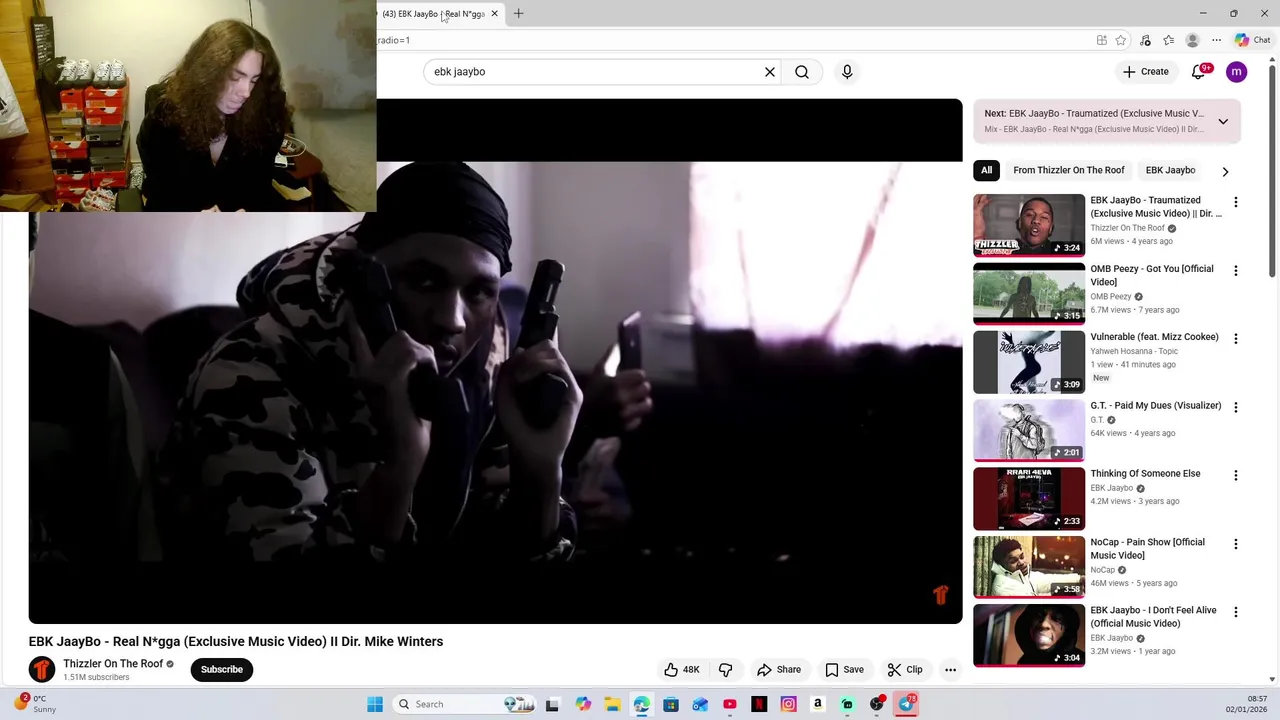Screen dimensions: 1280x720
Task: Play NoCap - Pain Show thumbnail
Action: click(x=1029, y=567)
